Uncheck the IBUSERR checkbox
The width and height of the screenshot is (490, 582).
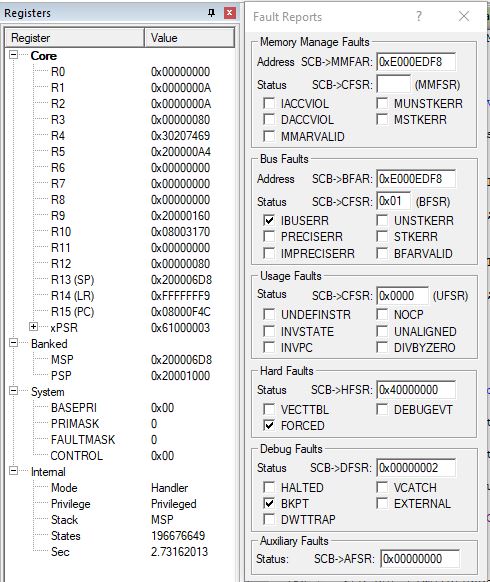click(x=269, y=220)
